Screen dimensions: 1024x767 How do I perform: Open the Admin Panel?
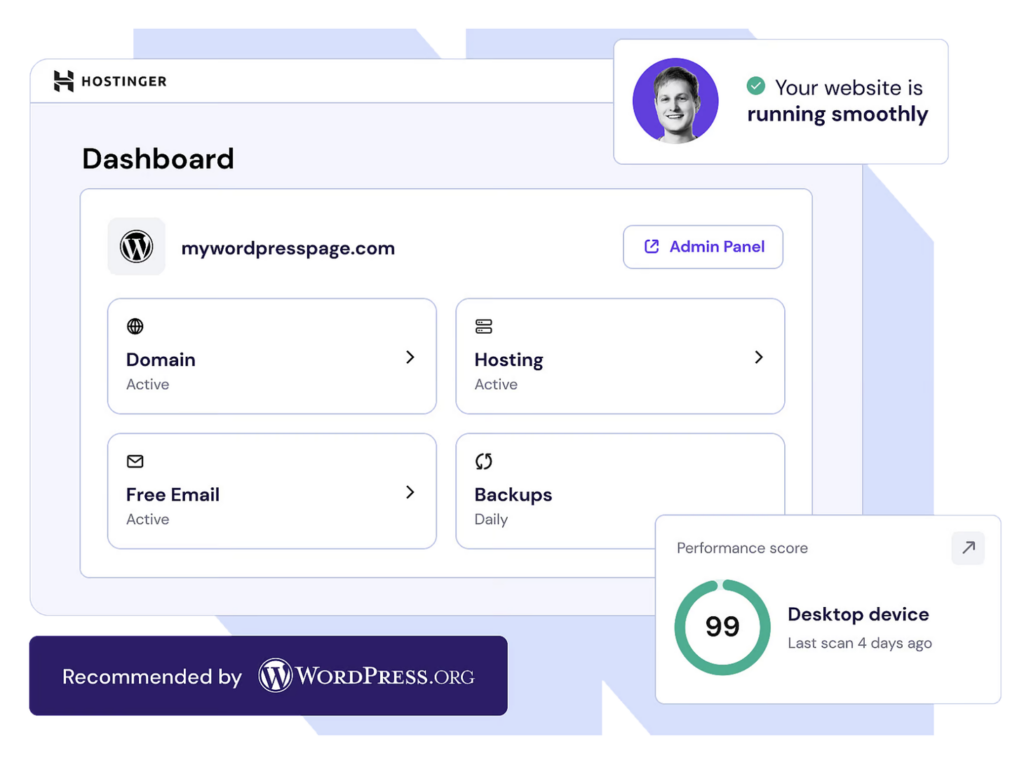point(703,247)
